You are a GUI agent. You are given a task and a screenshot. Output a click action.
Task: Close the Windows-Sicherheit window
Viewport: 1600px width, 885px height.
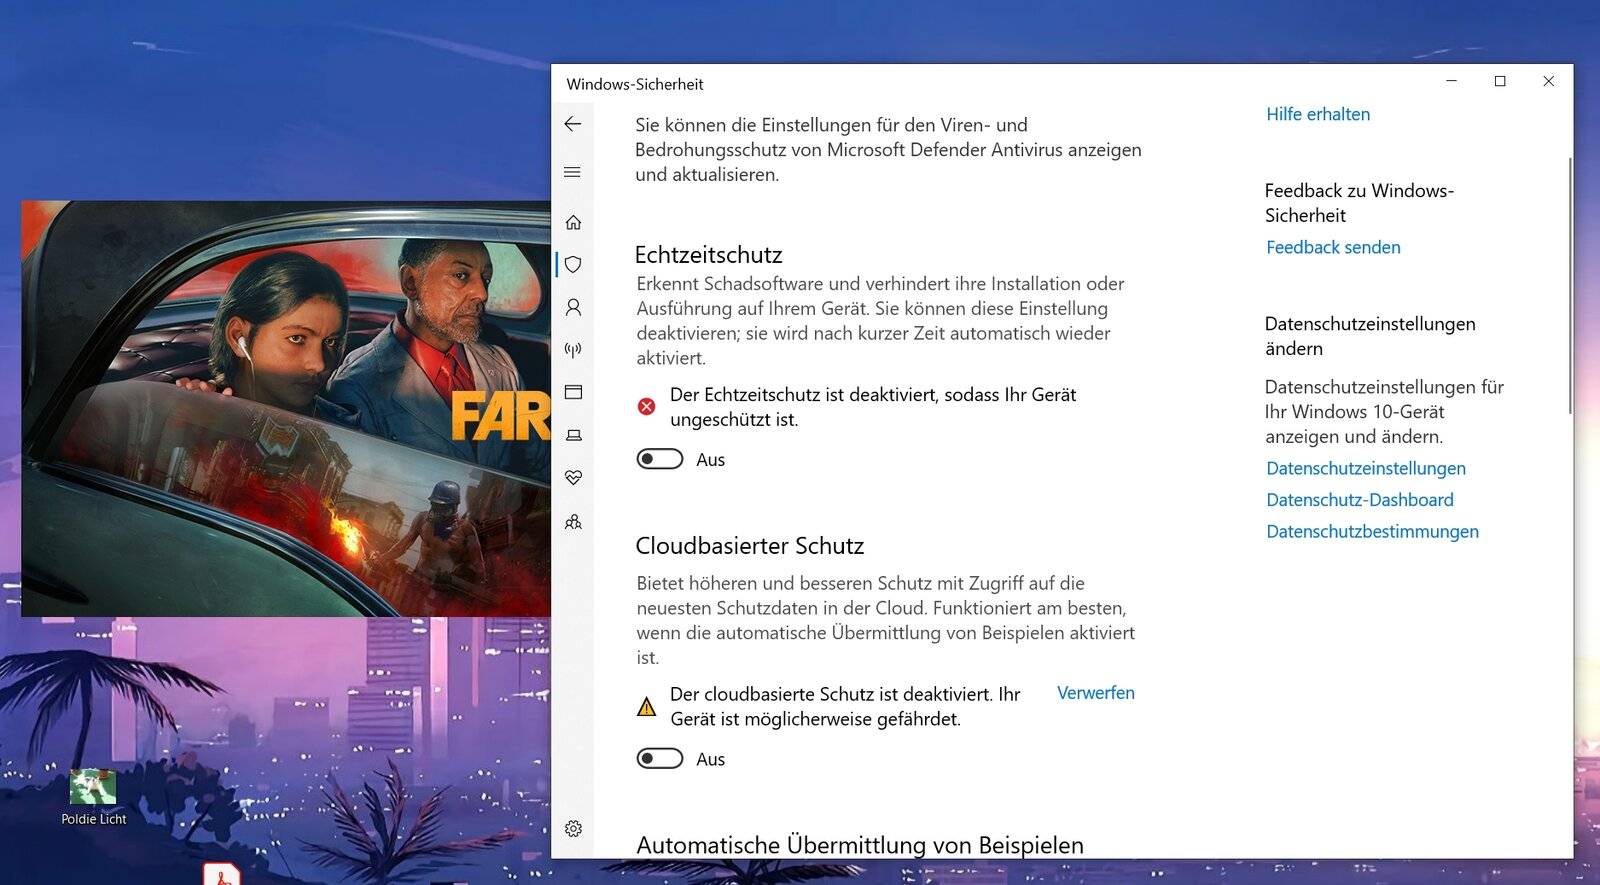1548,81
